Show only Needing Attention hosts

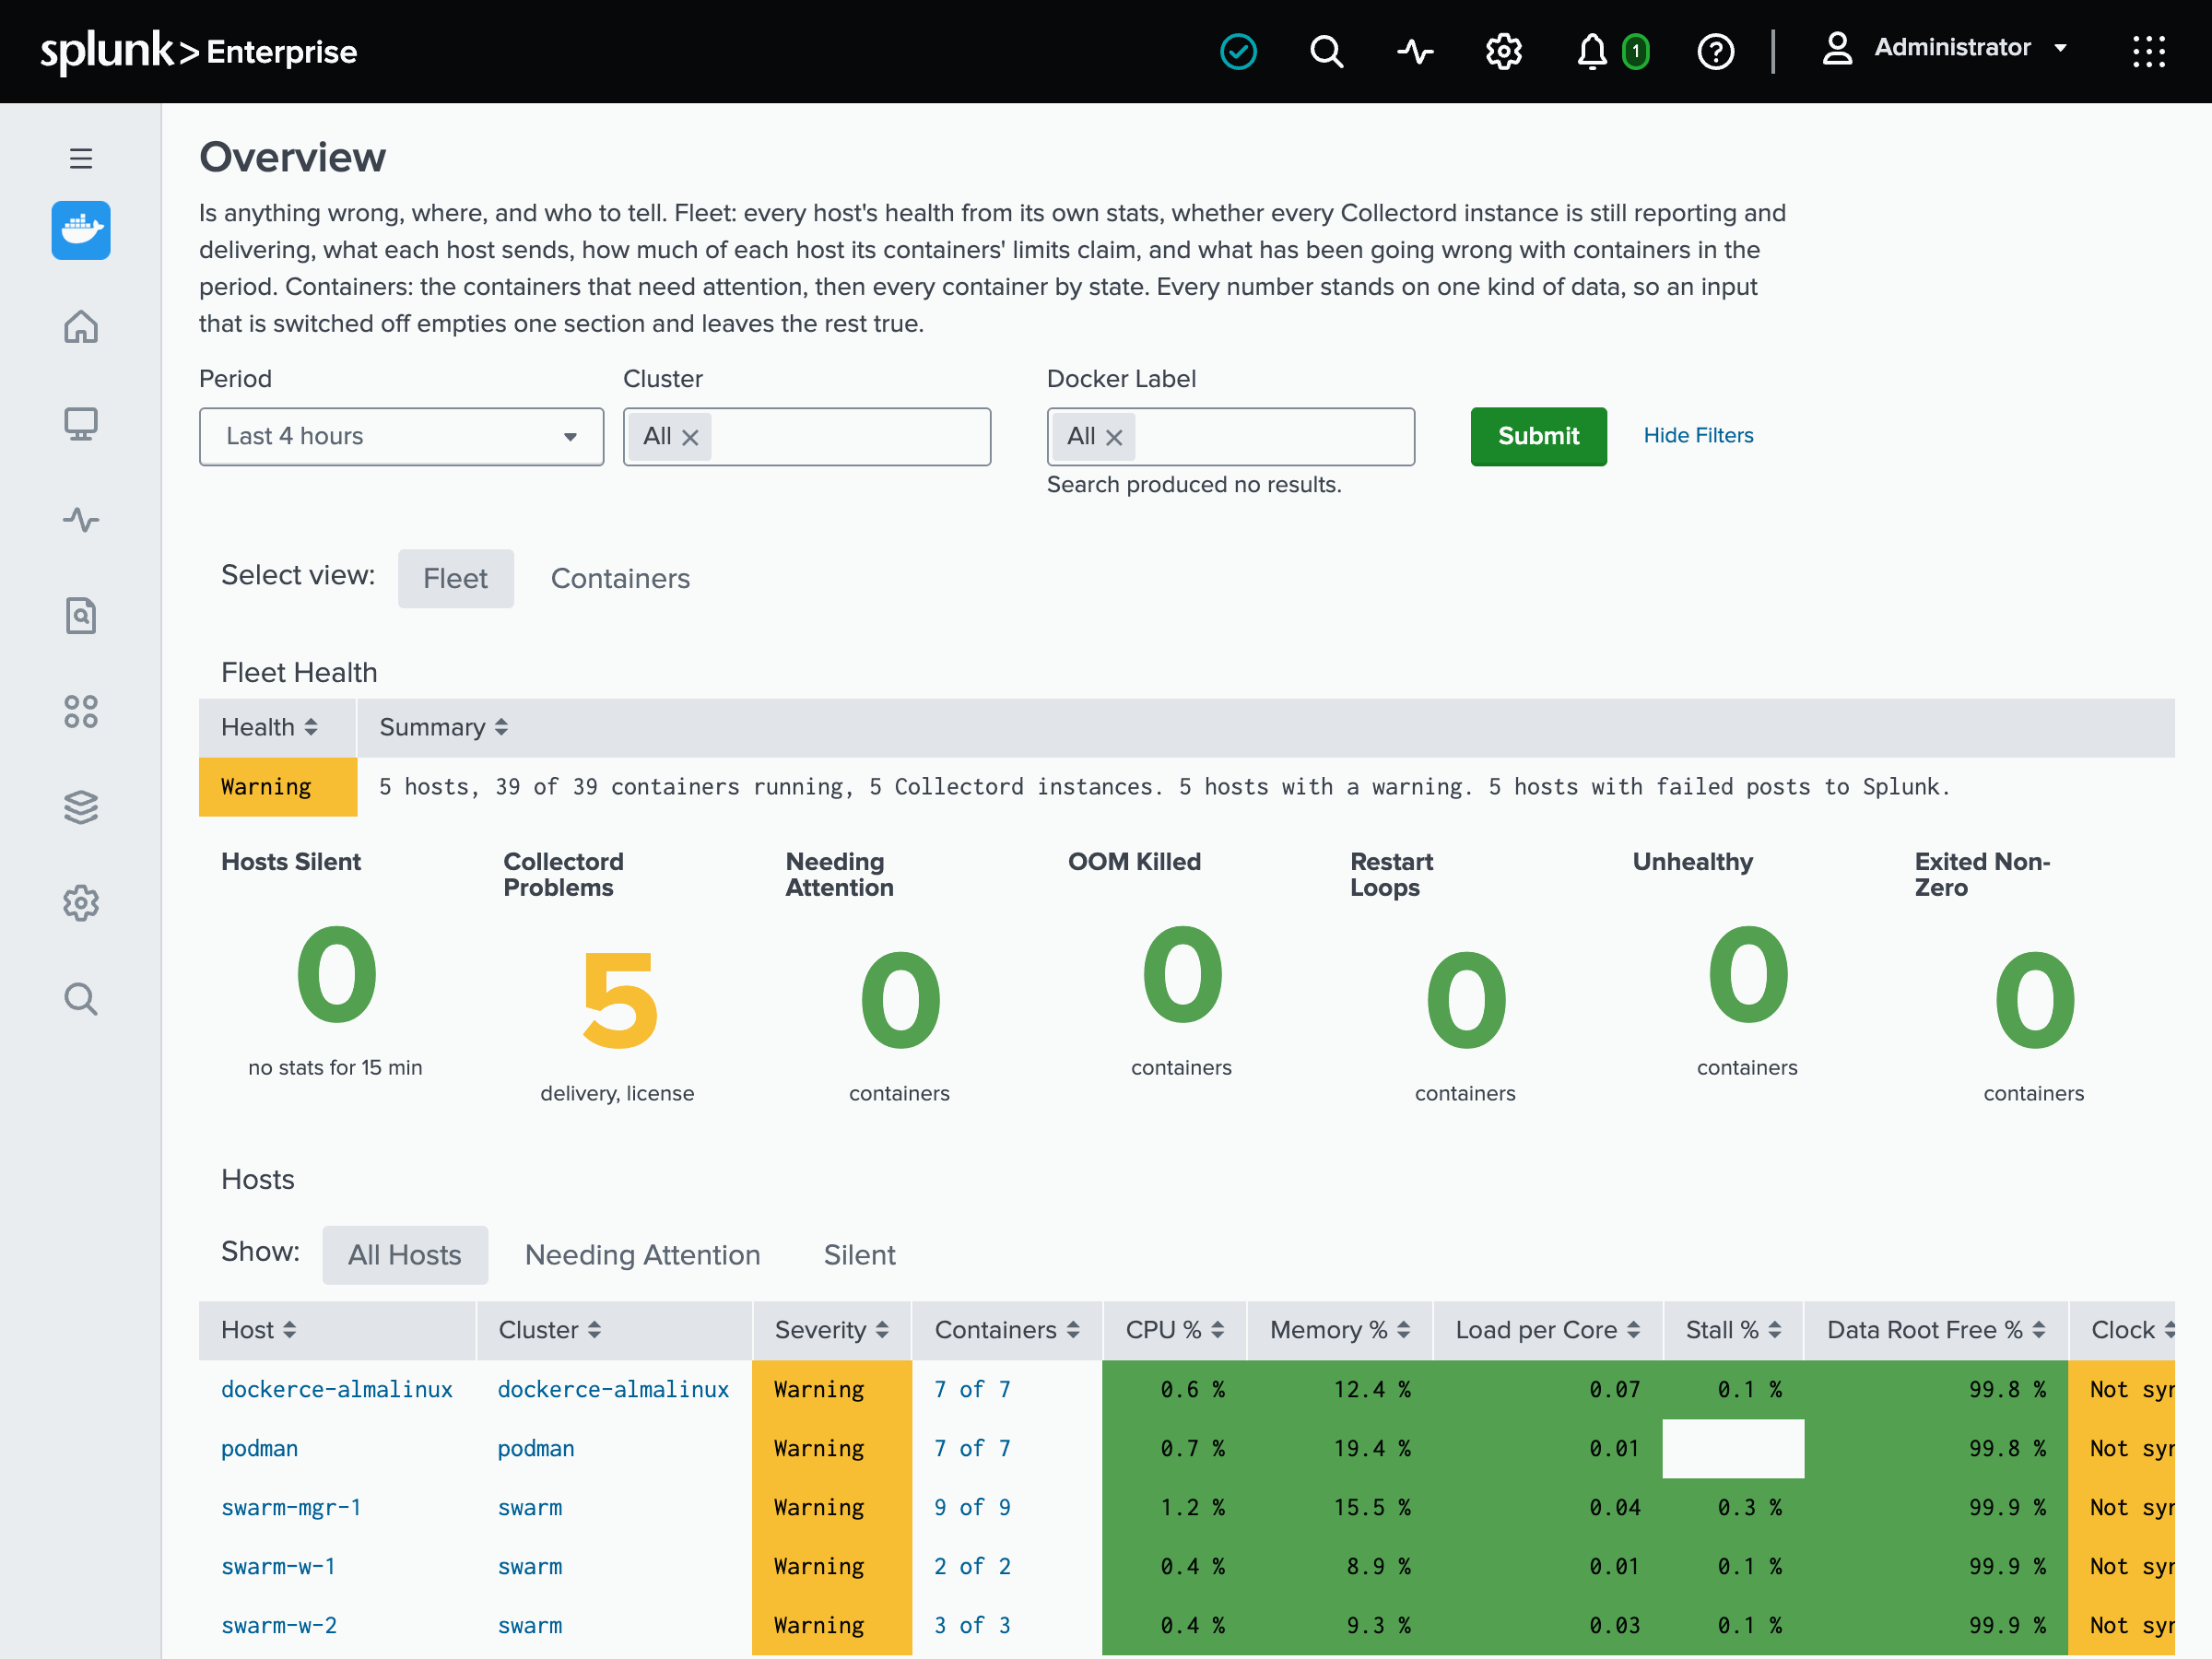tap(642, 1254)
